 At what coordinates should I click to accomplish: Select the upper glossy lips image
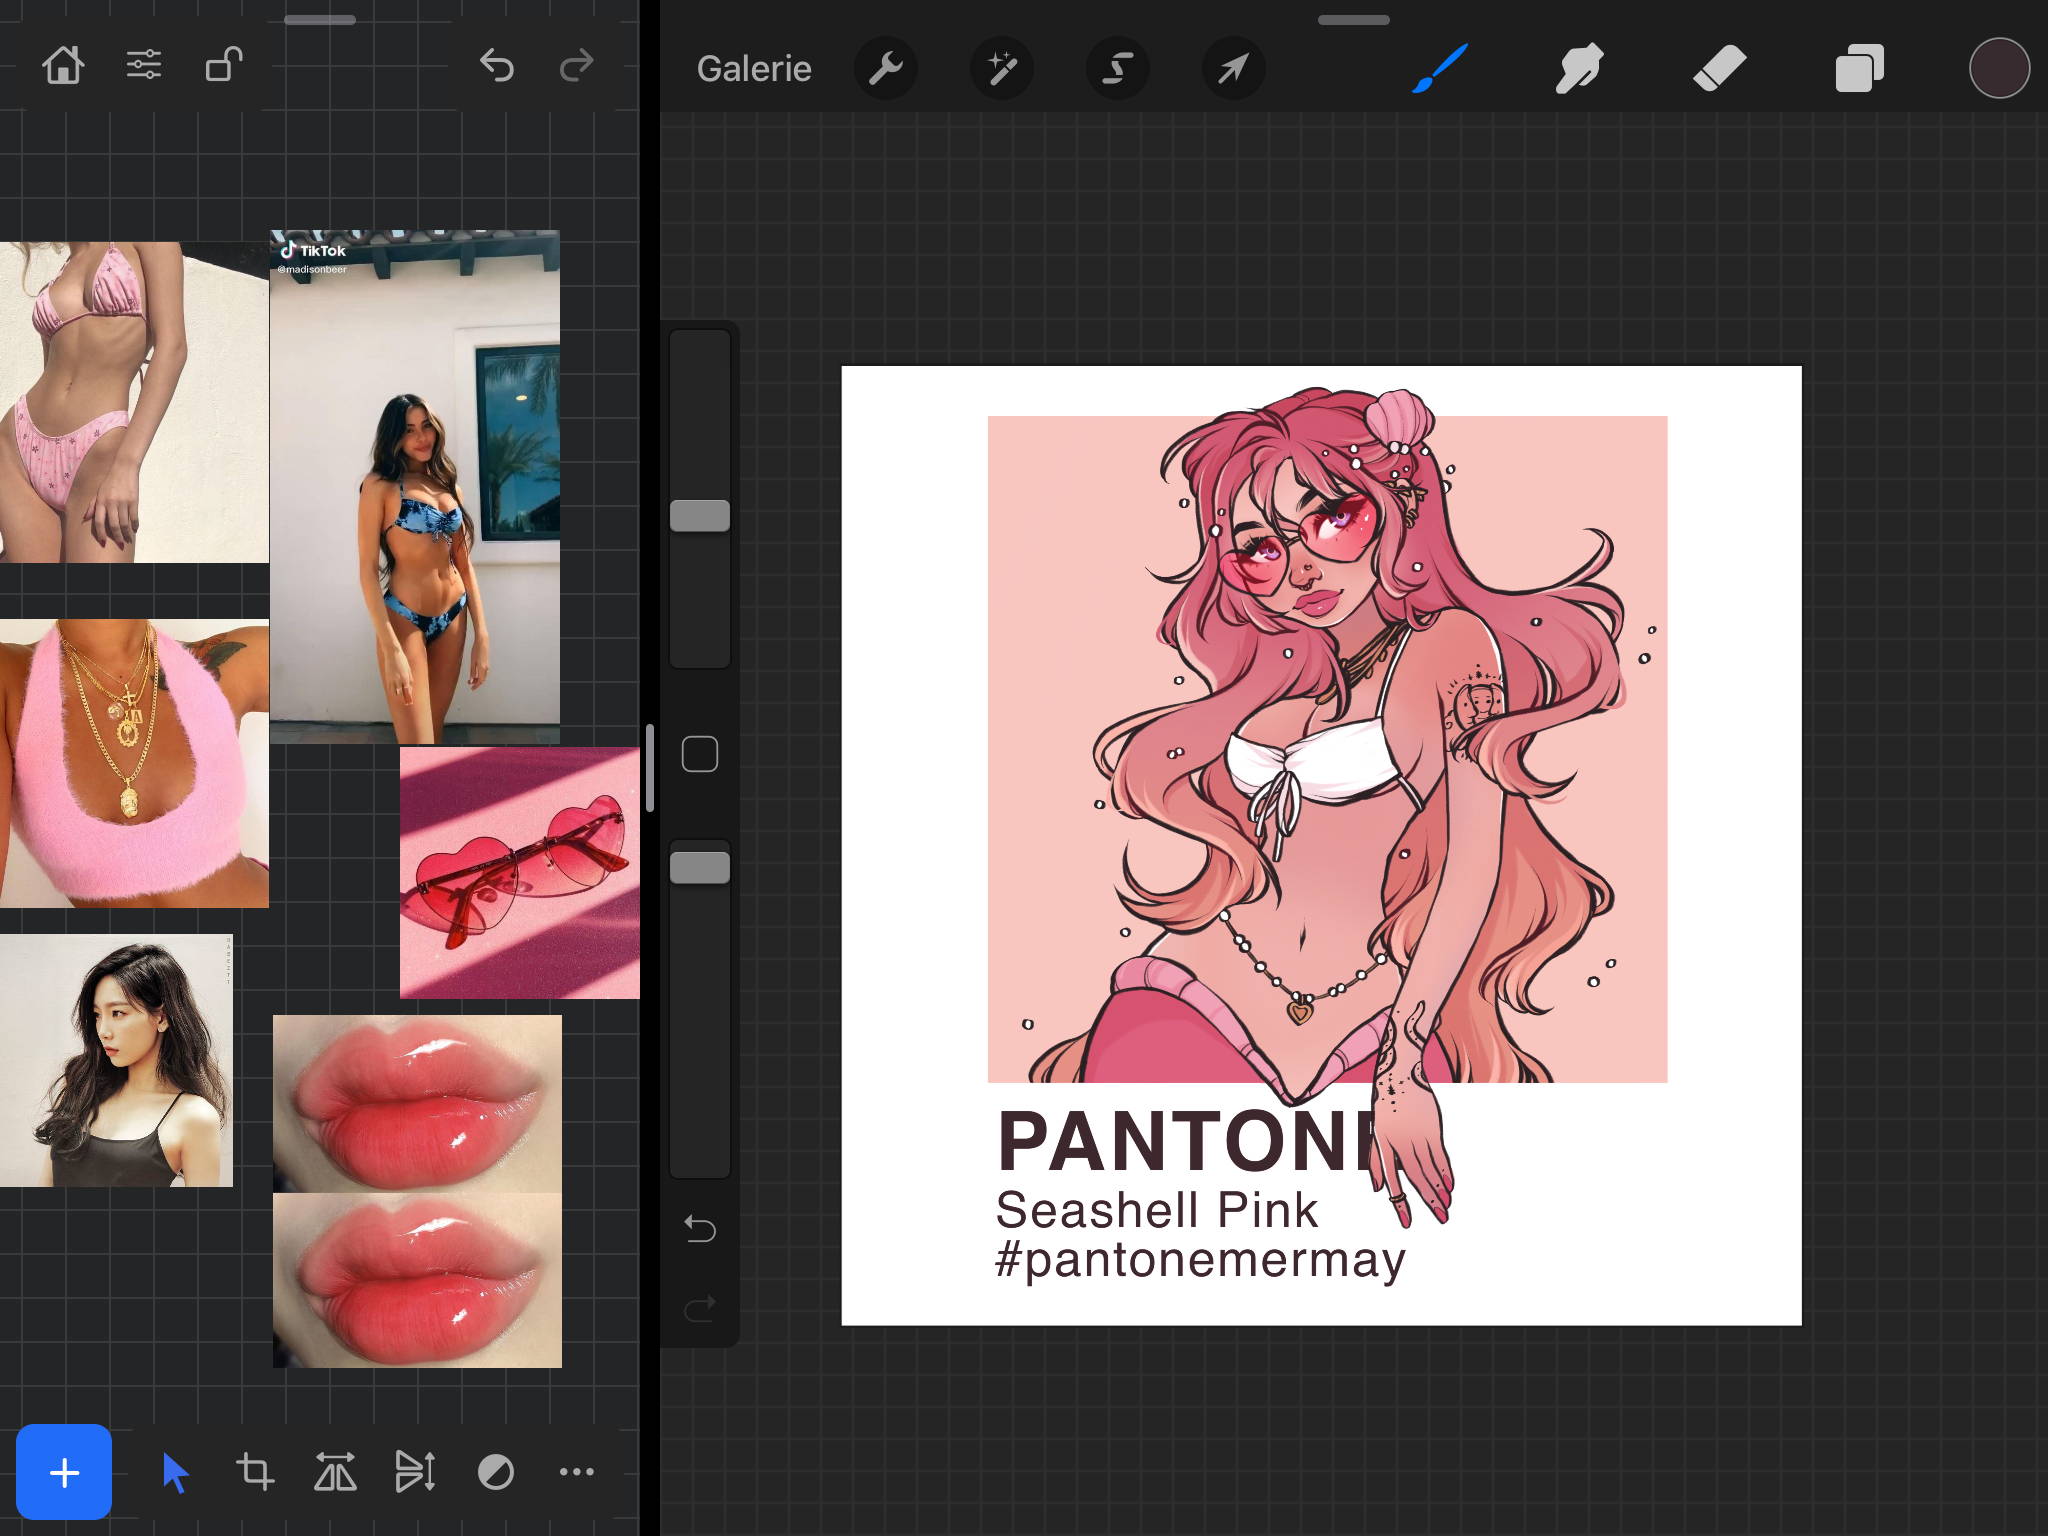[417, 1104]
